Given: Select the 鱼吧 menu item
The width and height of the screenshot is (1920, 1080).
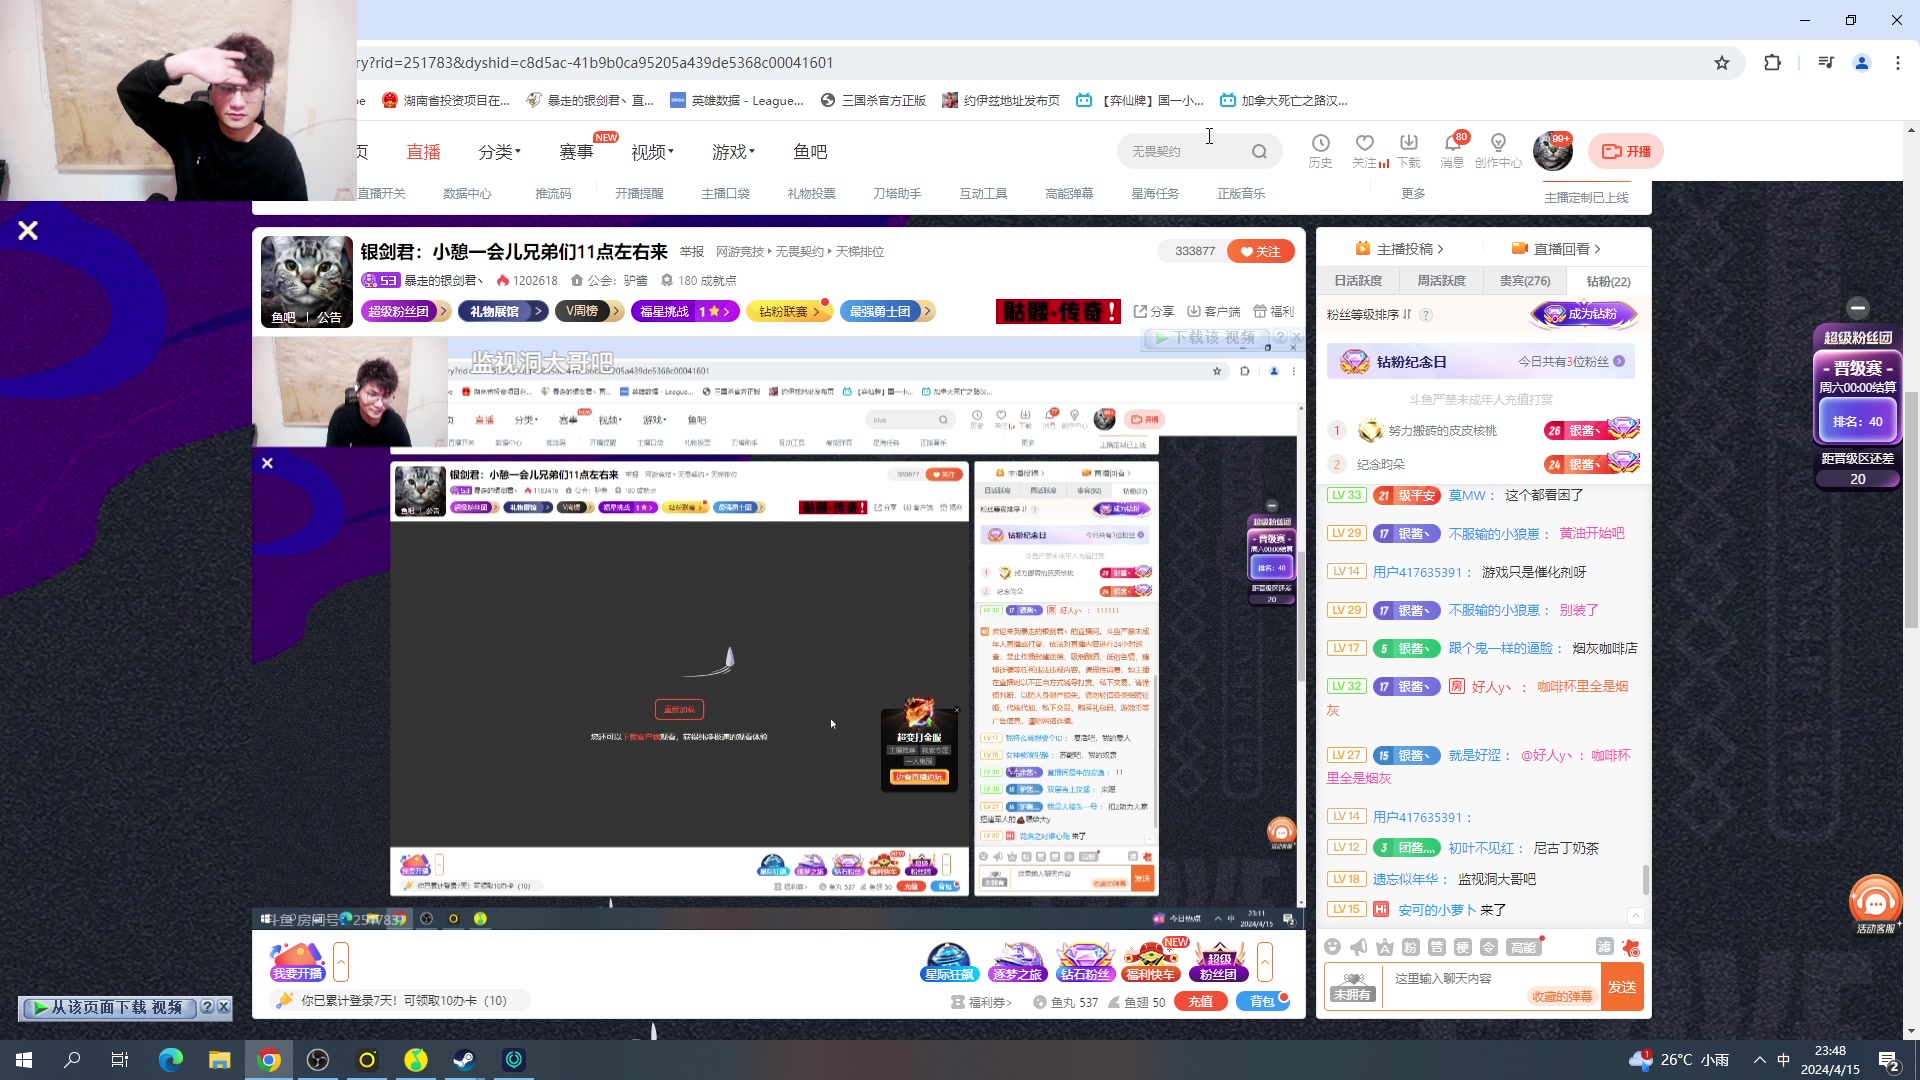Looking at the screenshot, I should coord(811,151).
